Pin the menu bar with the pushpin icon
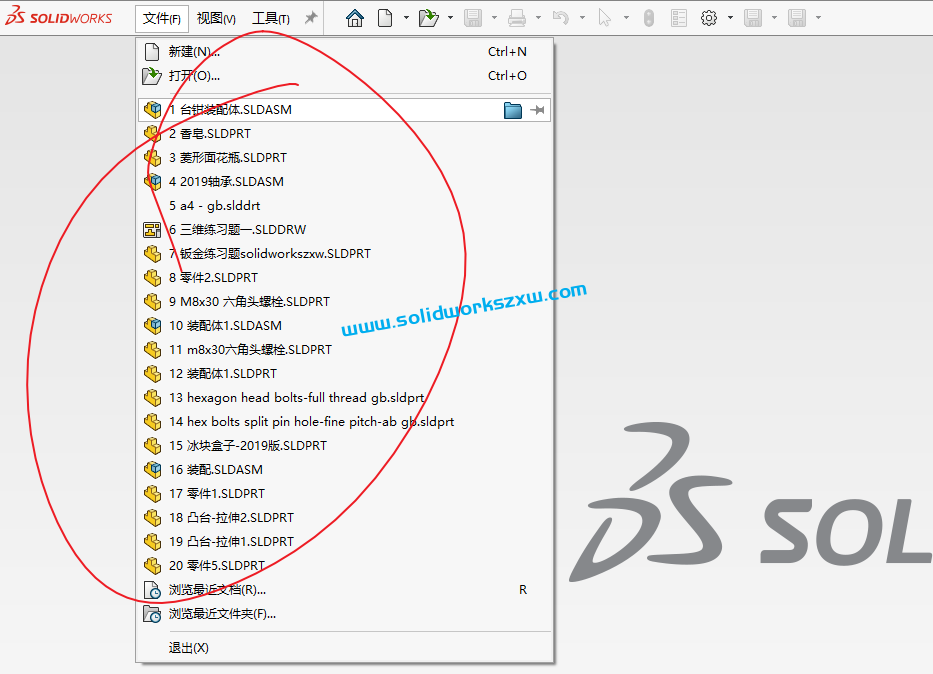 pyautogui.click(x=313, y=16)
